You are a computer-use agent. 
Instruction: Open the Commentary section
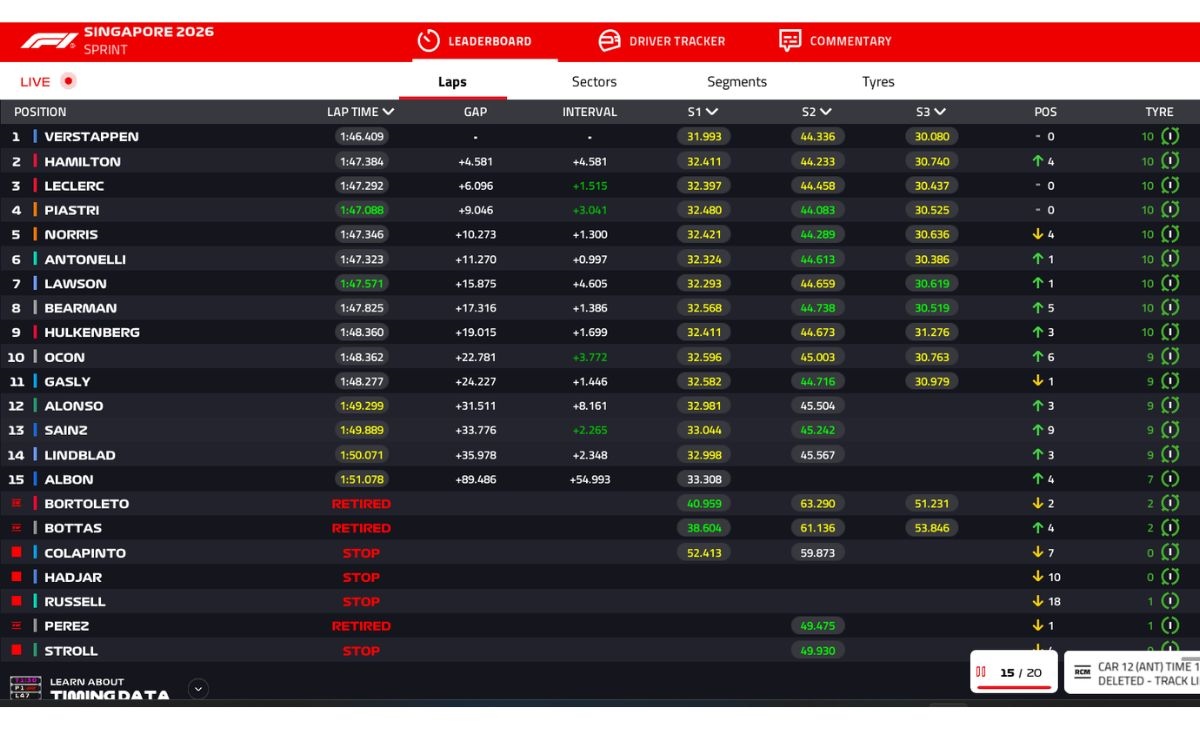point(835,41)
